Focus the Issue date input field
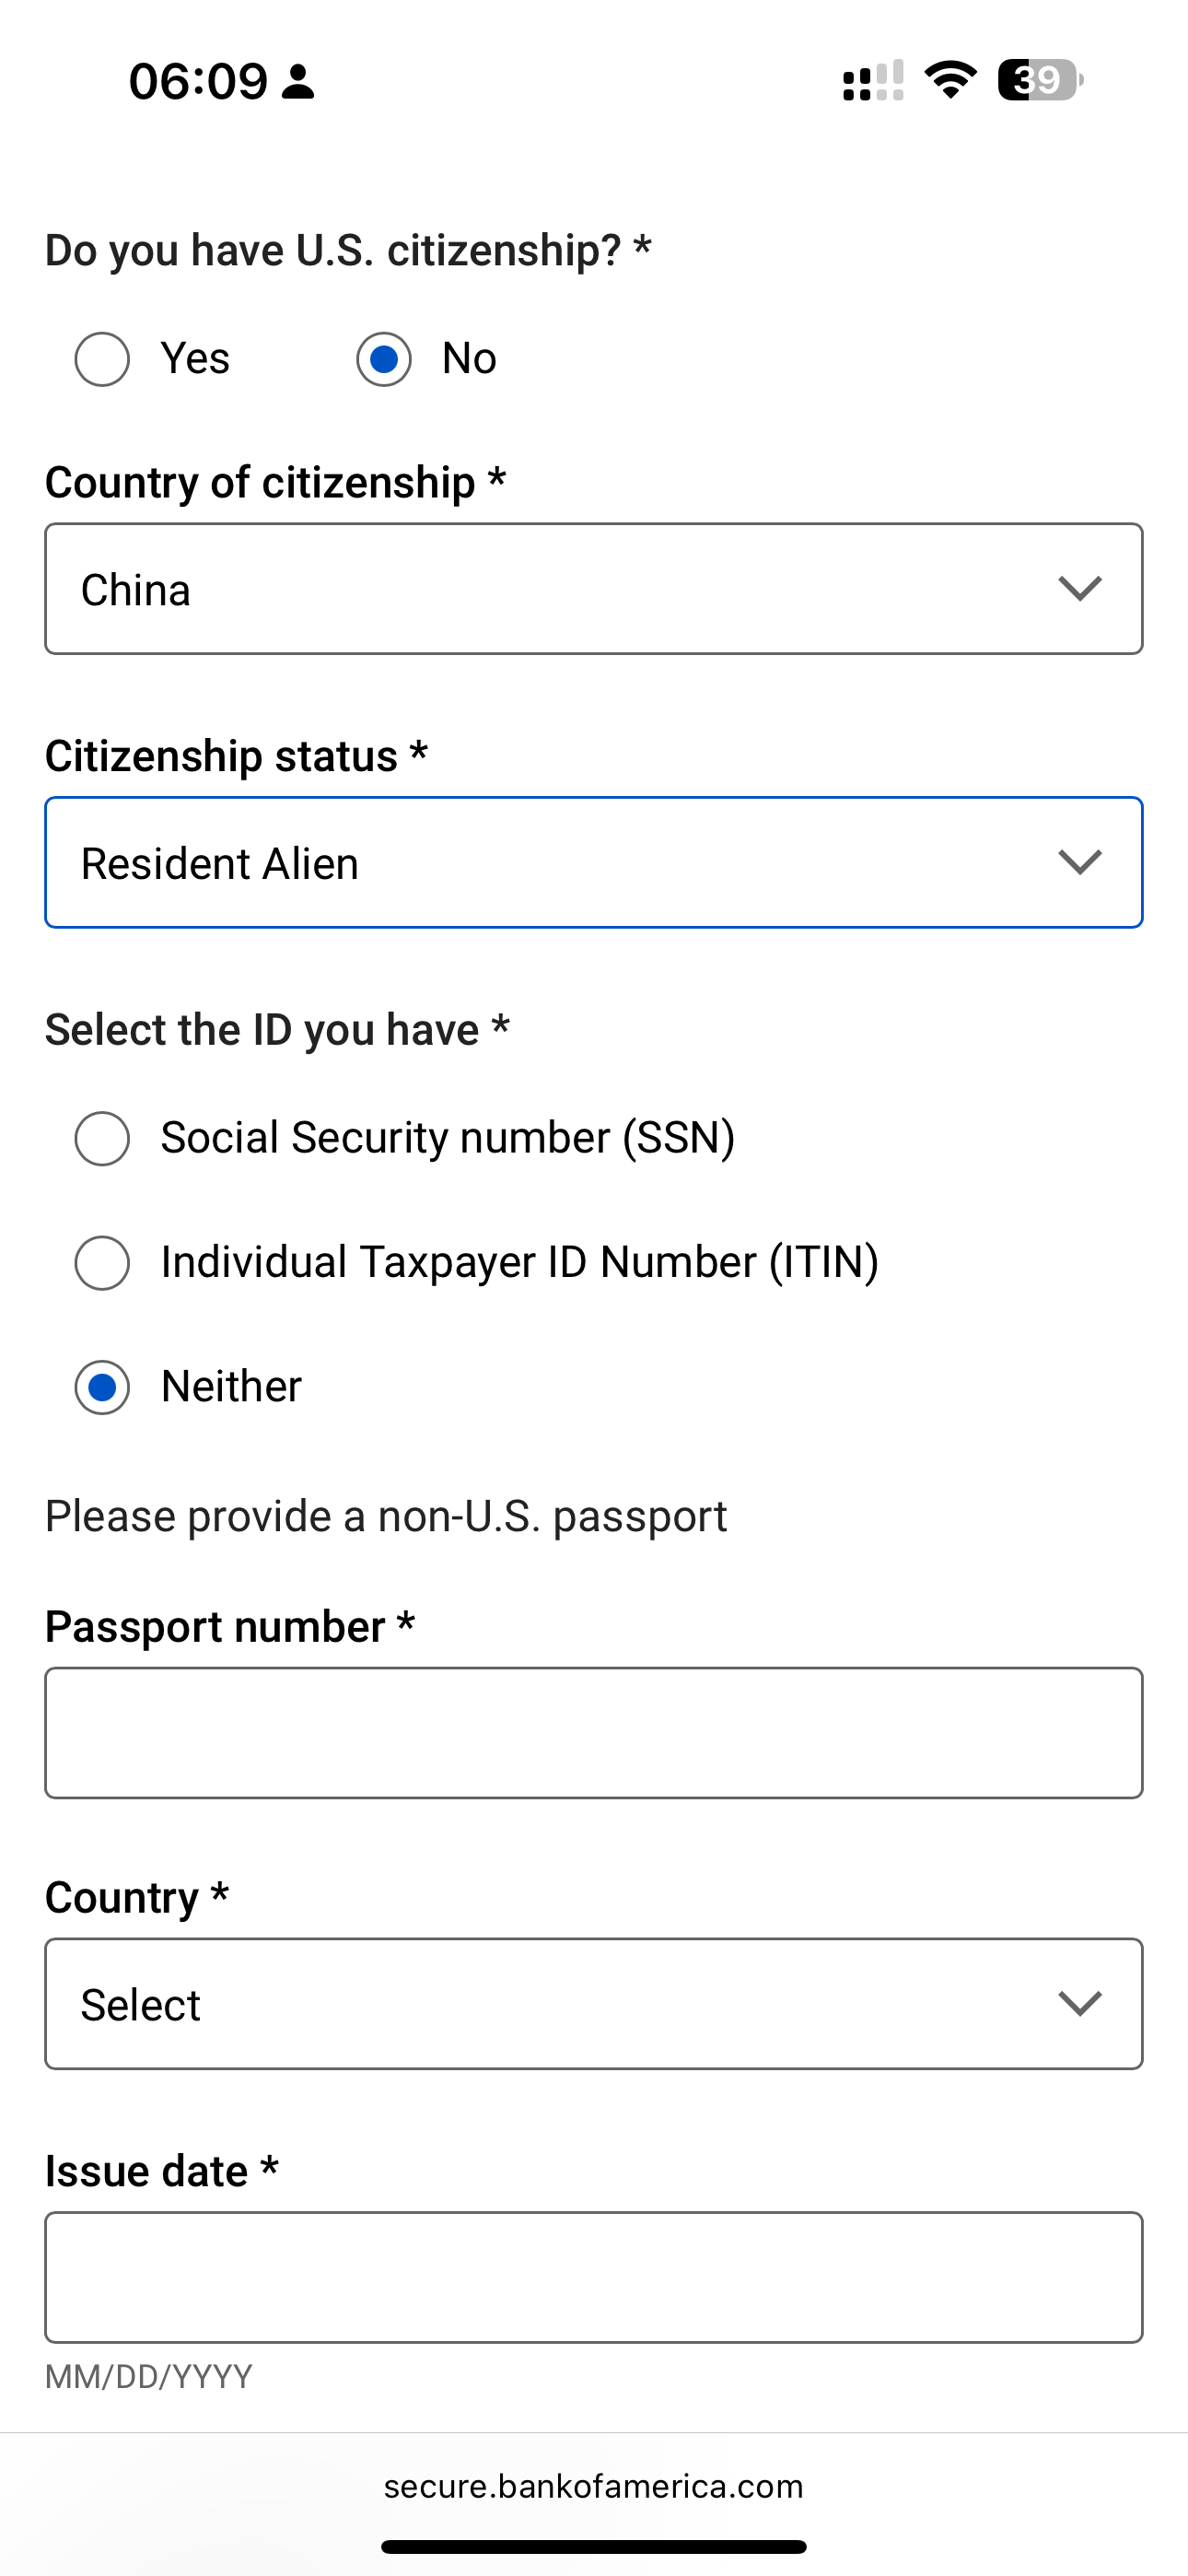 tap(594, 2277)
